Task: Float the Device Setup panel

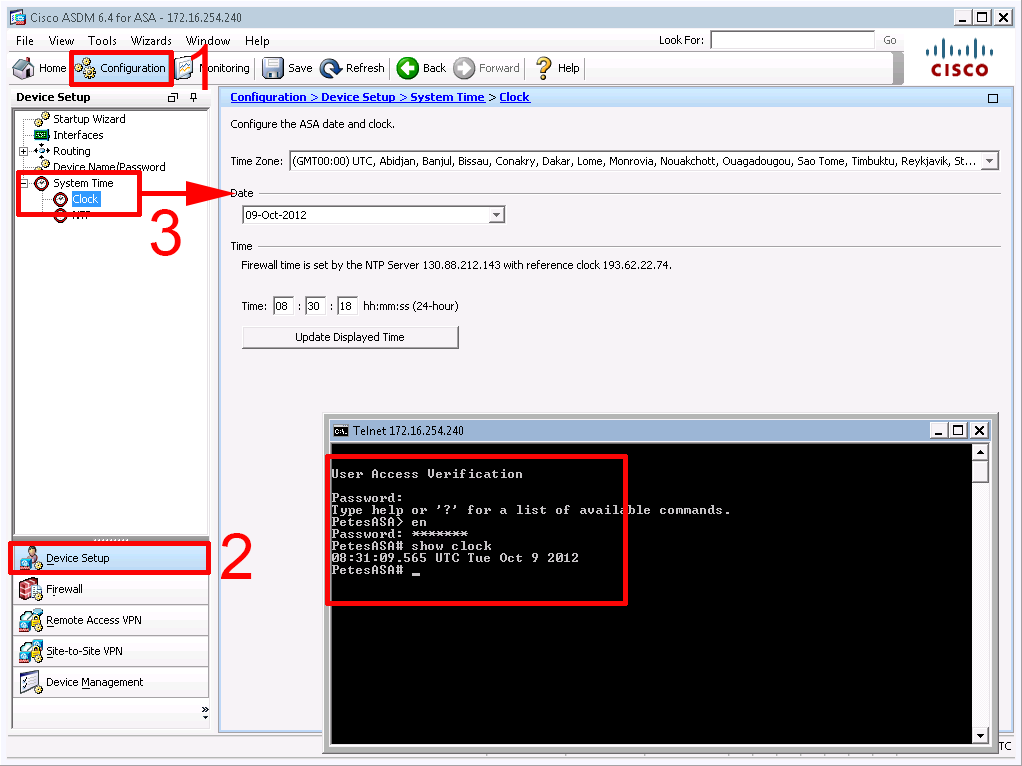Action: pyautogui.click(x=173, y=97)
